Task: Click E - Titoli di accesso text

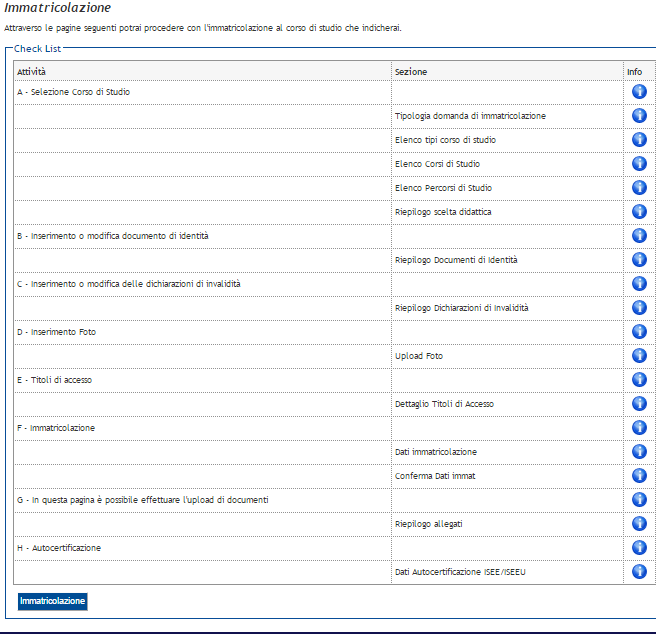Action: 54,380
